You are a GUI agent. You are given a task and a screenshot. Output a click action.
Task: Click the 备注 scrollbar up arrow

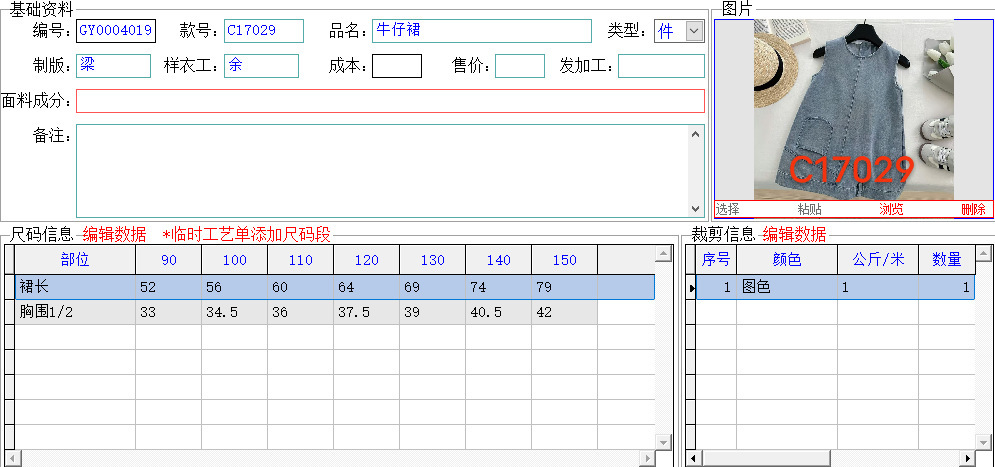696,133
